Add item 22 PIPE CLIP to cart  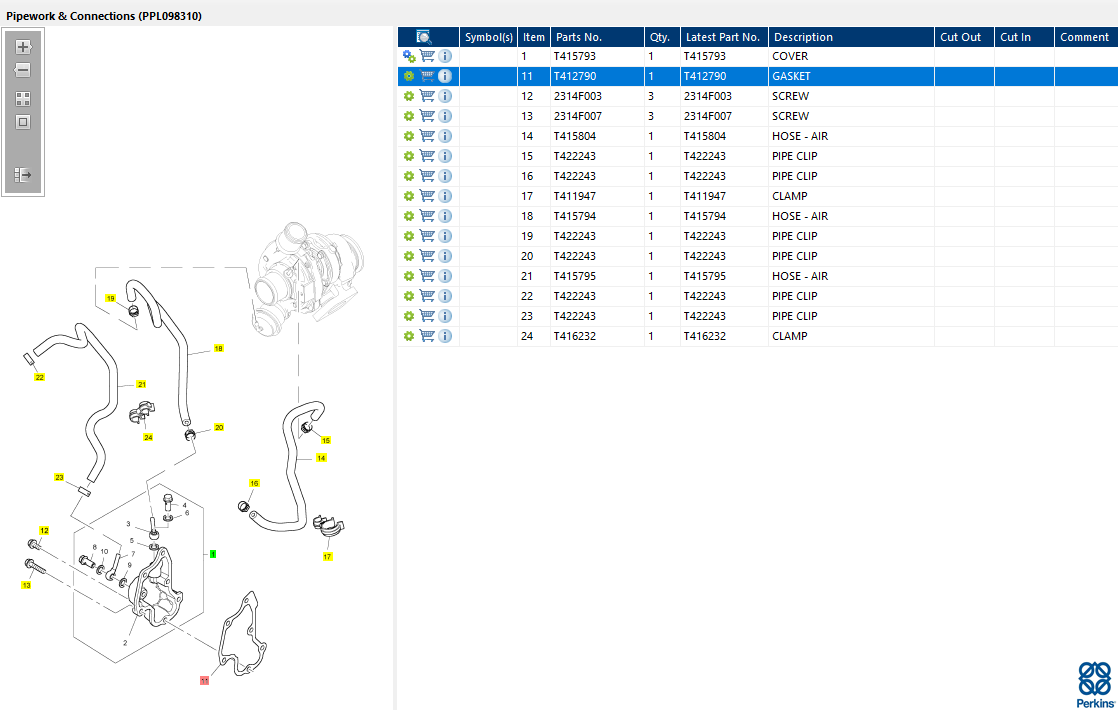click(427, 295)
